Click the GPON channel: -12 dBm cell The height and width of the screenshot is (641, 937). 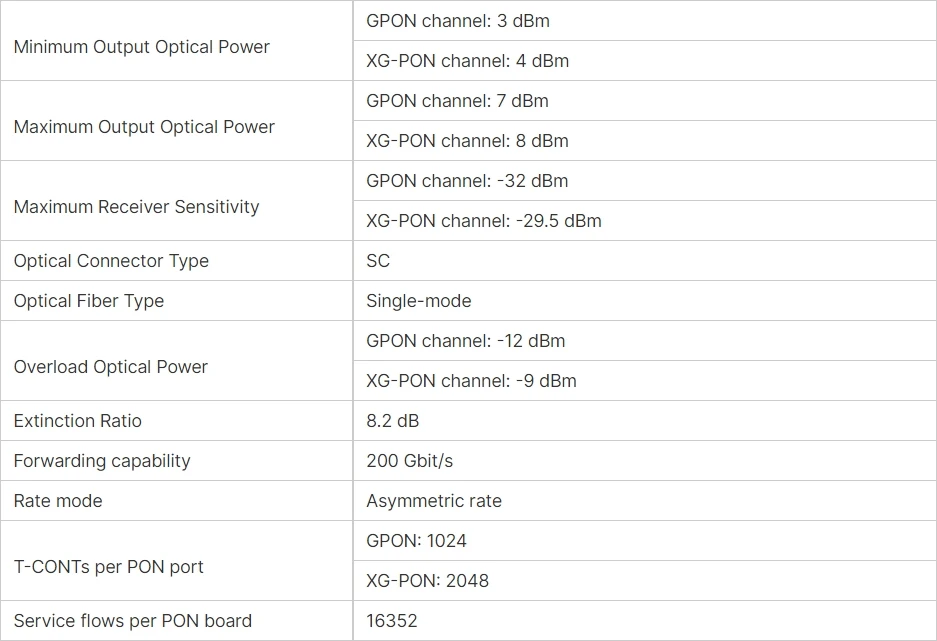point(466,341)
